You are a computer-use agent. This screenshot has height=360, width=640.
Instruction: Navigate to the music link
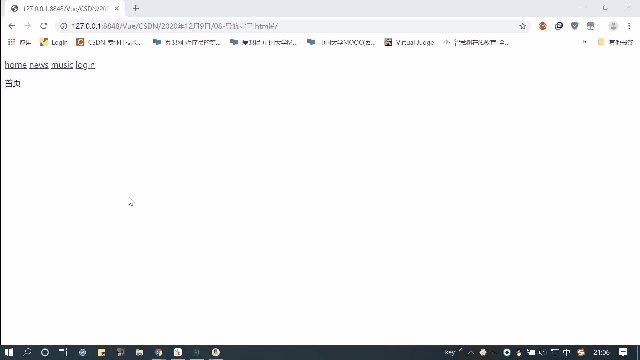62,65
